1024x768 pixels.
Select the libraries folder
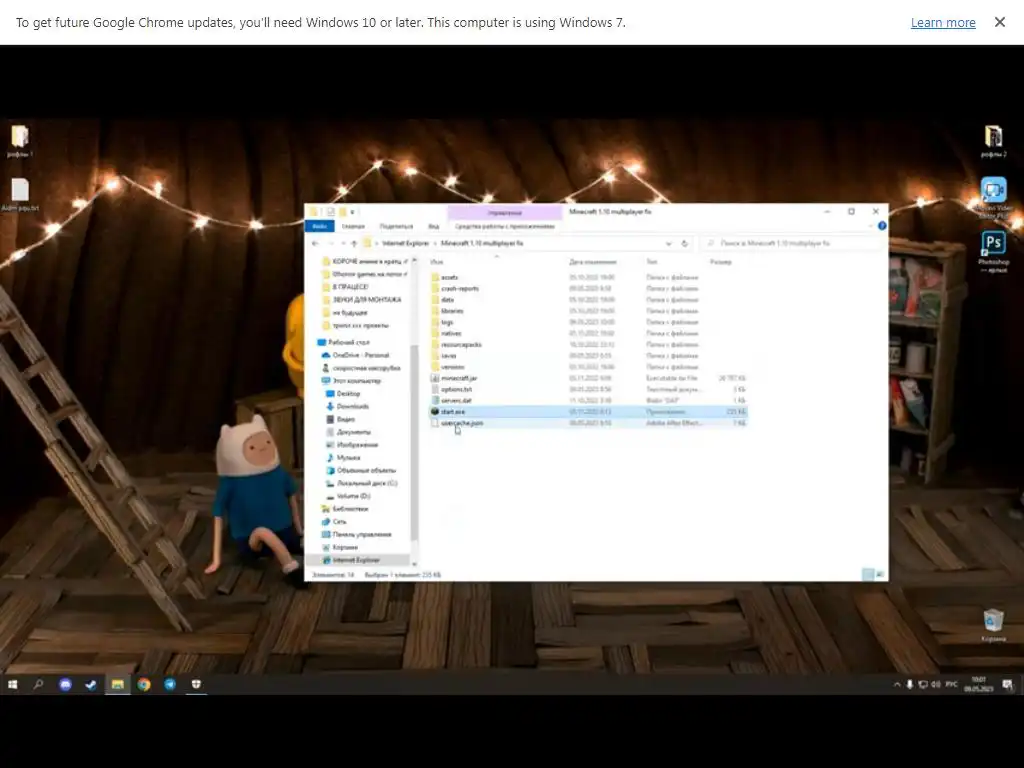[452, 311]
